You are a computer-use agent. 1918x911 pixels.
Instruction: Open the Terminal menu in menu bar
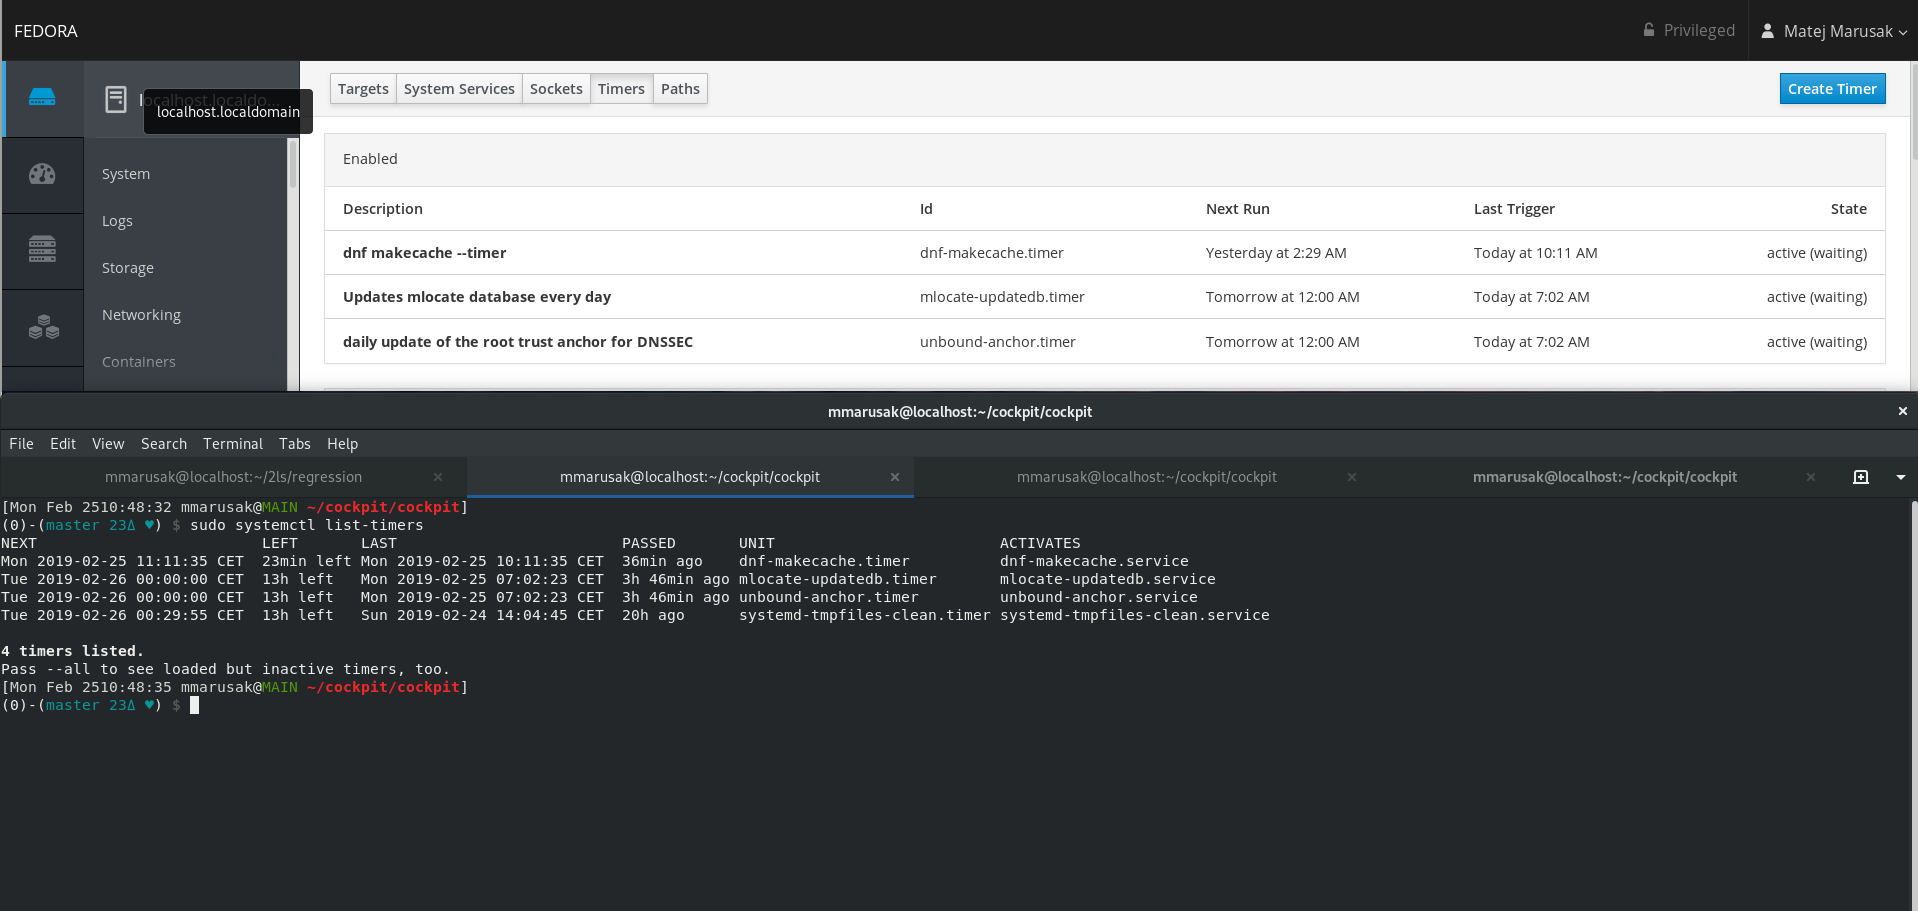233,444
